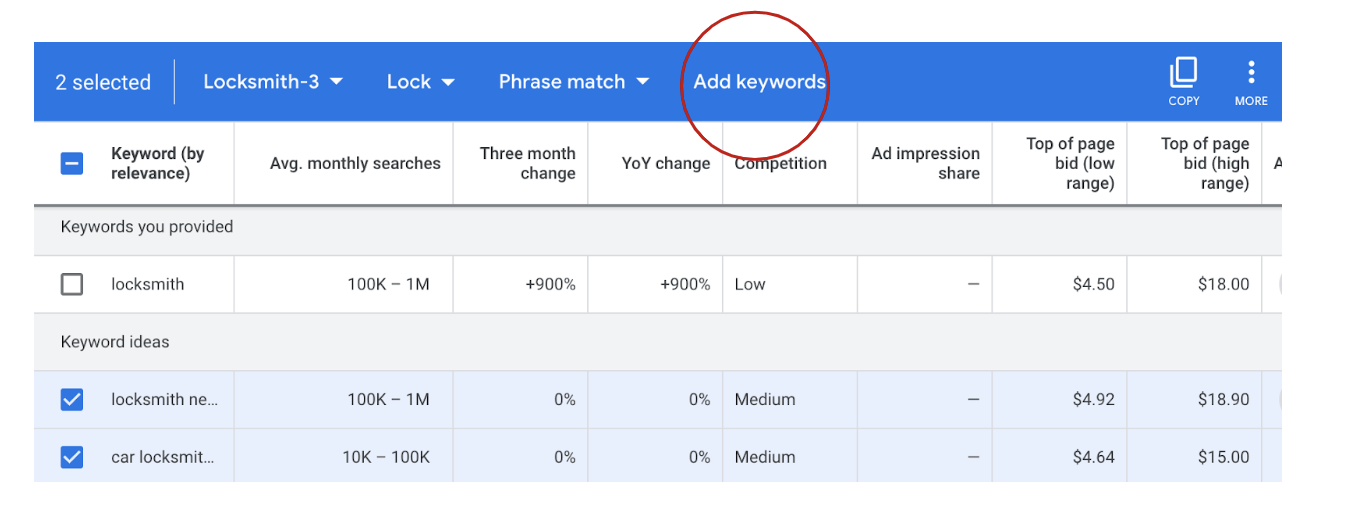1350x528 pixels.
Task: Click the Add keywords button
Action: [x=759, y=82]
